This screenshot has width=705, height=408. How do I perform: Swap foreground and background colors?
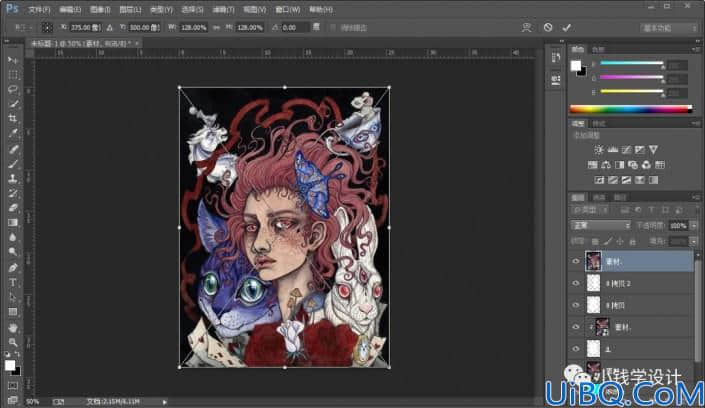pos(17,354)
